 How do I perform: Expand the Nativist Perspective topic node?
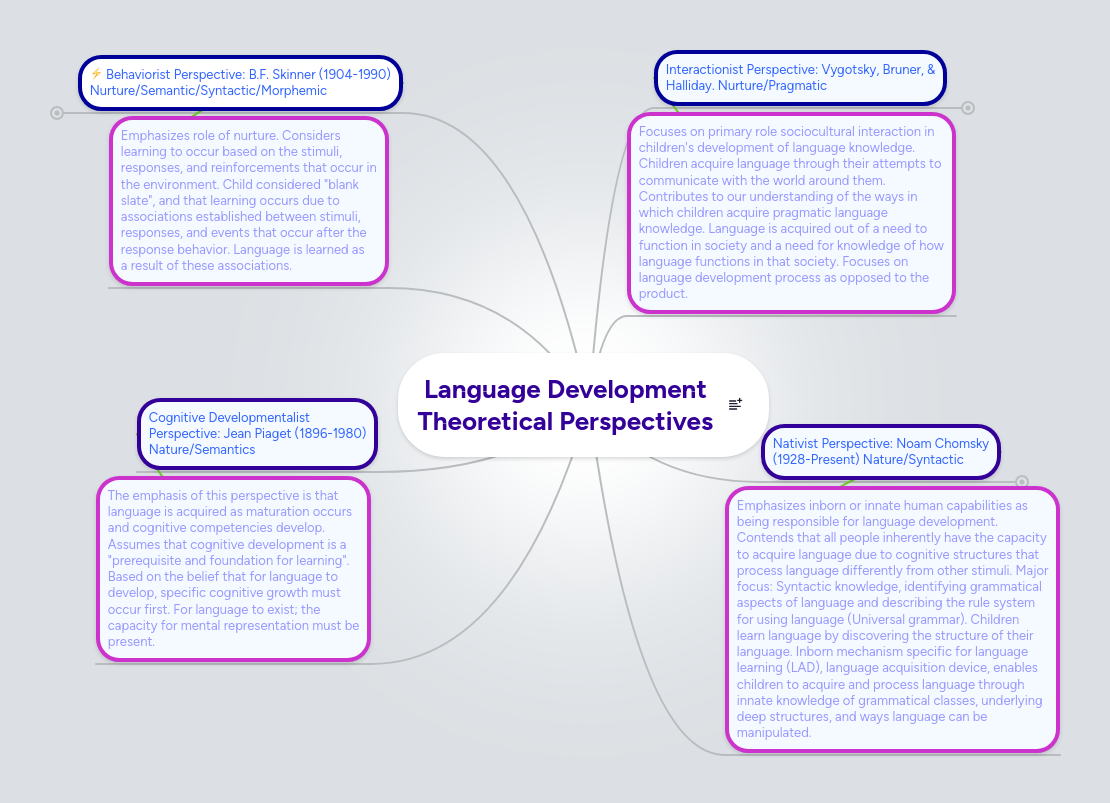pos(1022,481)
